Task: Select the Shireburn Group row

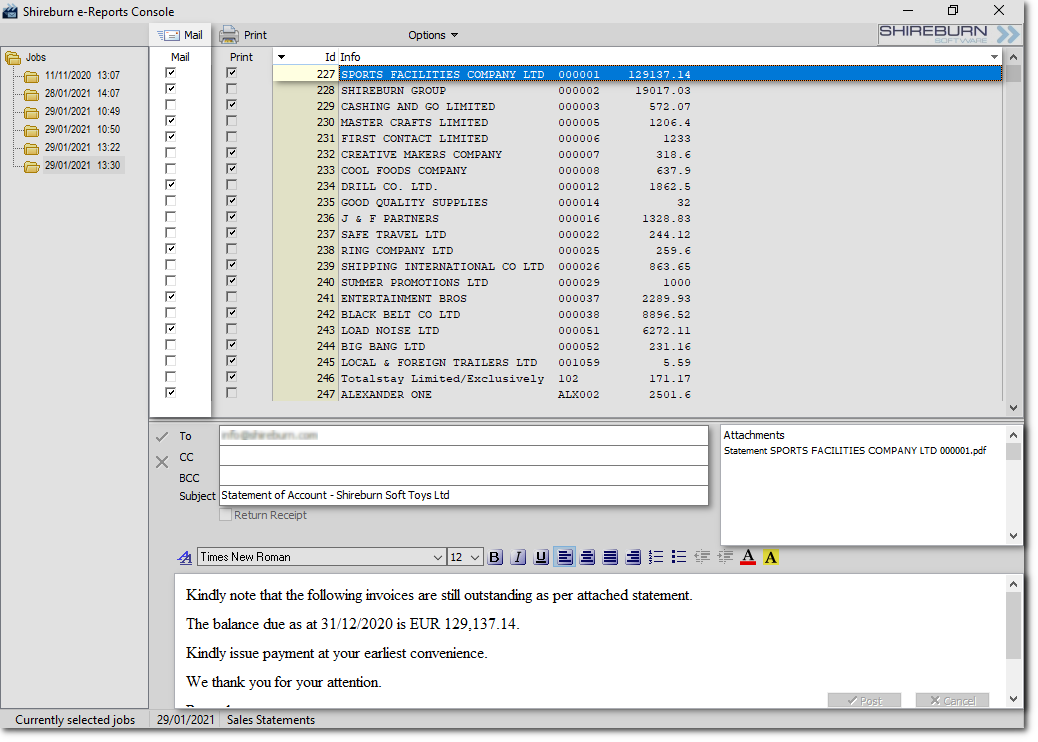Action: coord(637,91)
